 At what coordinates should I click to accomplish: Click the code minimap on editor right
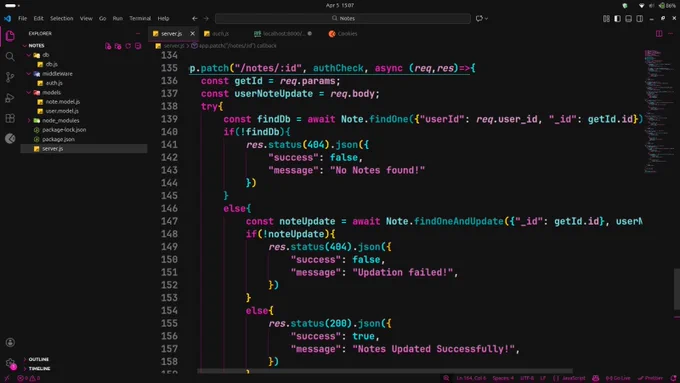click(x=658, y=111)
